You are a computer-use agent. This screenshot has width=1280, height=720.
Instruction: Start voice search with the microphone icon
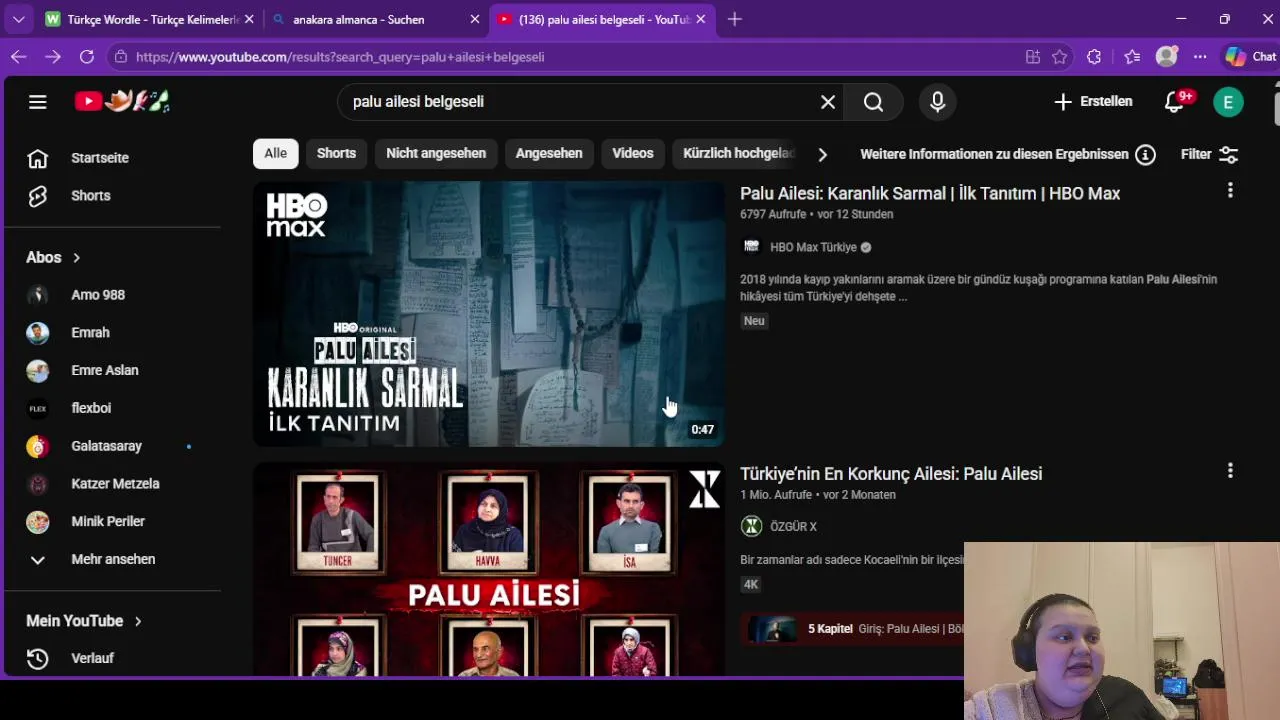[x=937, y=102]
